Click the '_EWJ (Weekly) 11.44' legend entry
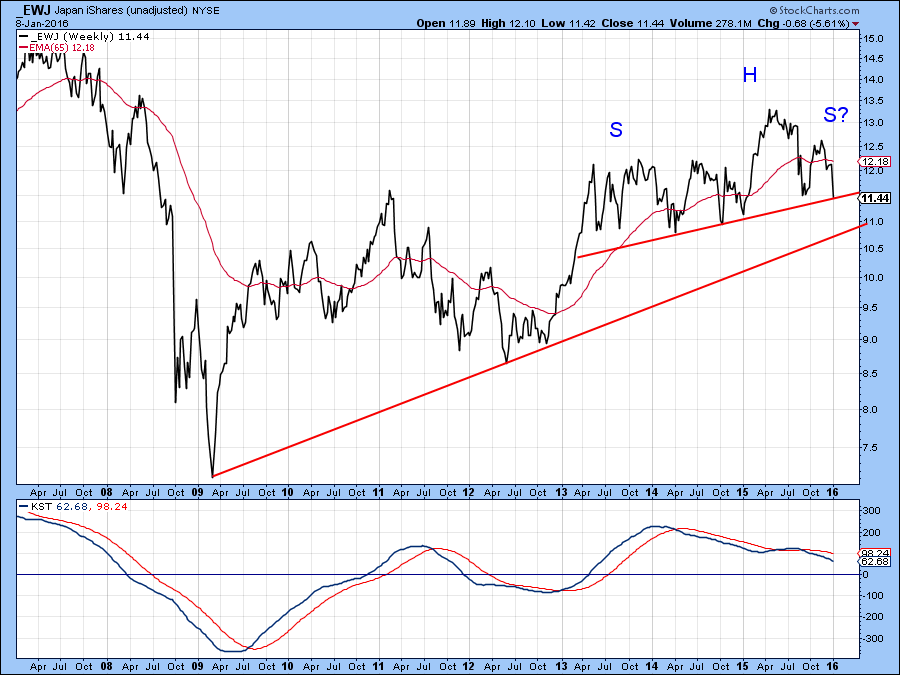This screenshot has width=900, height=675. click(84, 37)
